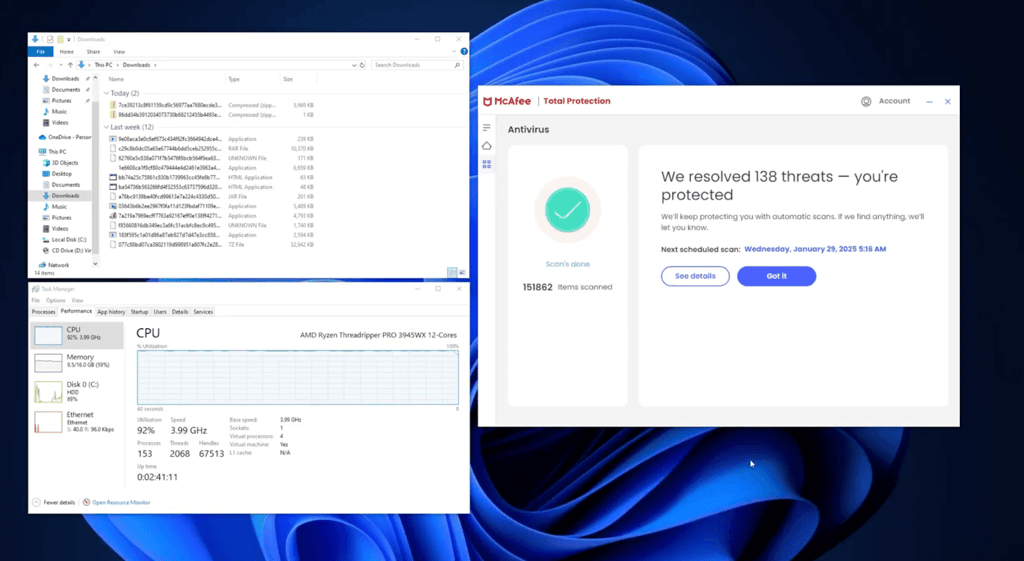Open Desktop folder in navigation pane
1024x561 pixels.
[x=57, y=174]
